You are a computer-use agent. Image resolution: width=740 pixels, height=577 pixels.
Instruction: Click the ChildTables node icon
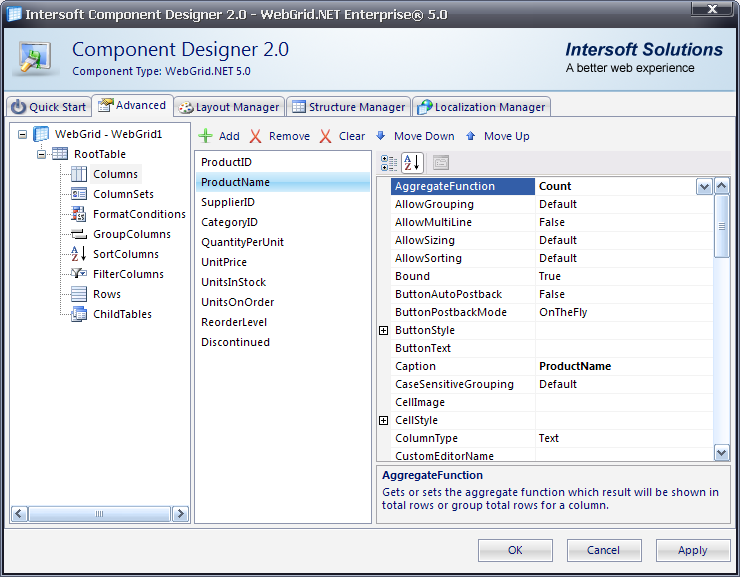(79, 314)
